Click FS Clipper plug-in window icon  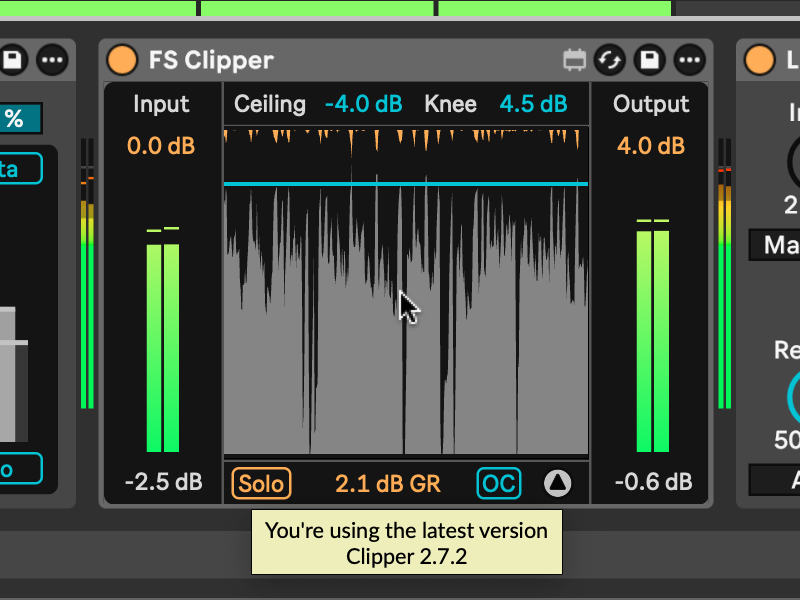point(574,60)
